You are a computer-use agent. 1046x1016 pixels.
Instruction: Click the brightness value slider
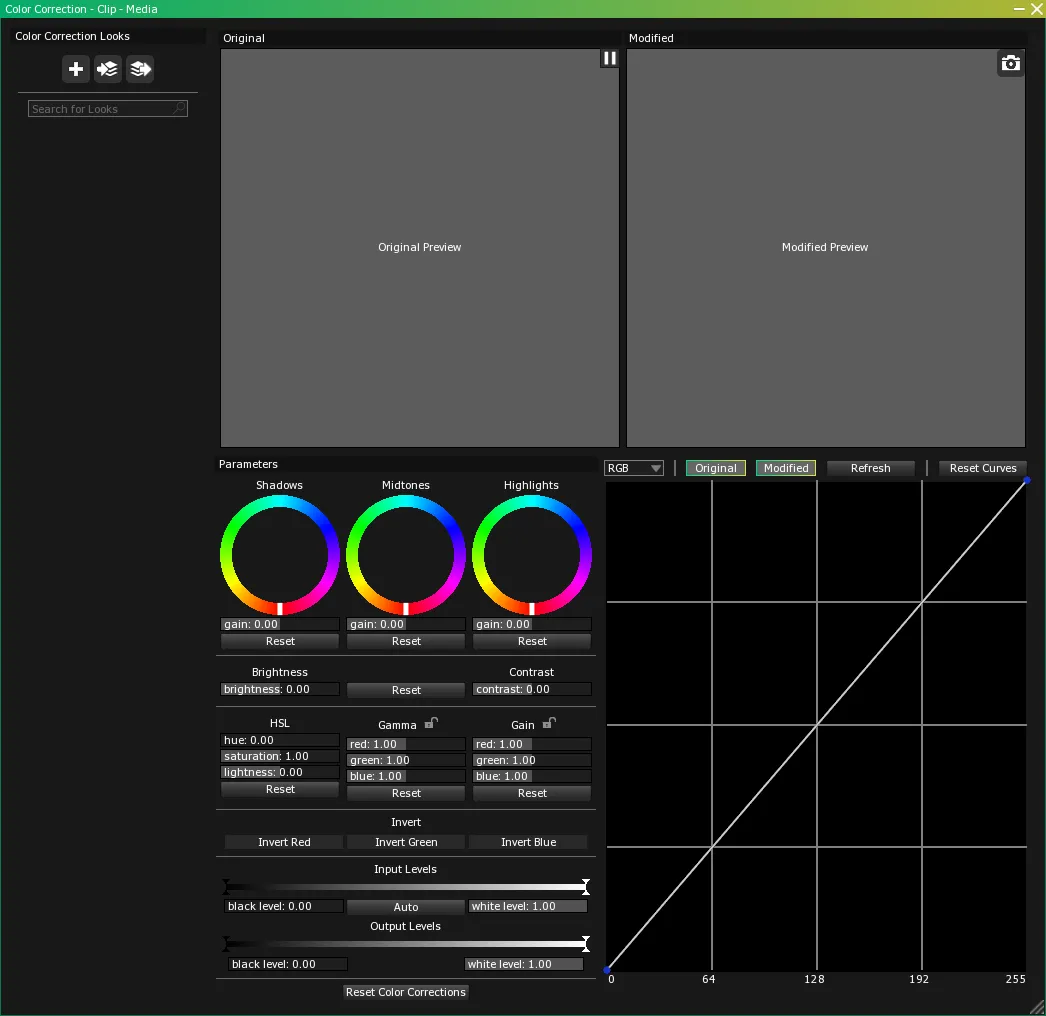tap(280, 689)
